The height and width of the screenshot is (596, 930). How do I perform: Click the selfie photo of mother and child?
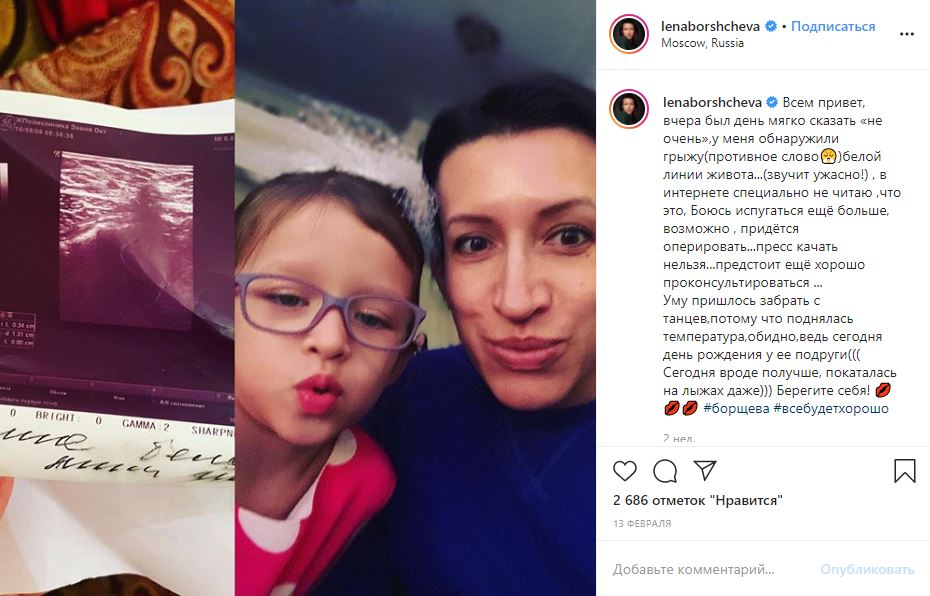(x=415, y=298)
